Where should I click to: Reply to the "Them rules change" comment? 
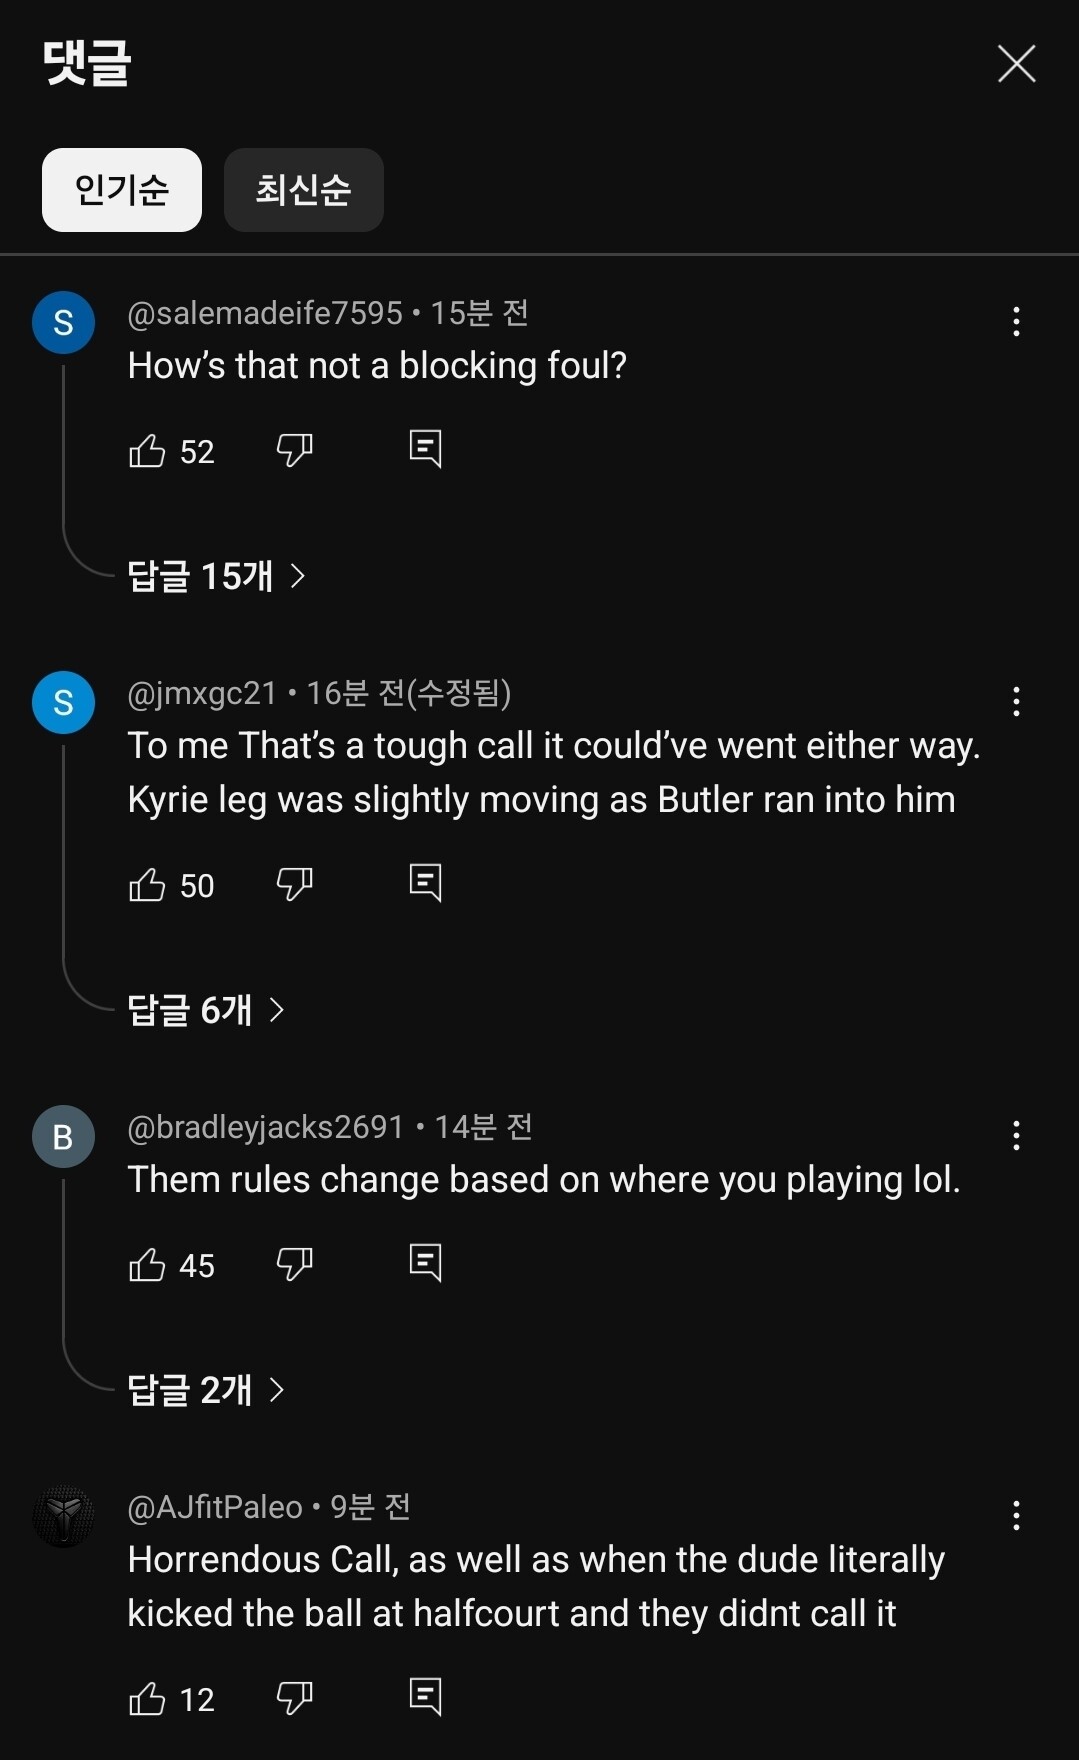click(425, 1263)
